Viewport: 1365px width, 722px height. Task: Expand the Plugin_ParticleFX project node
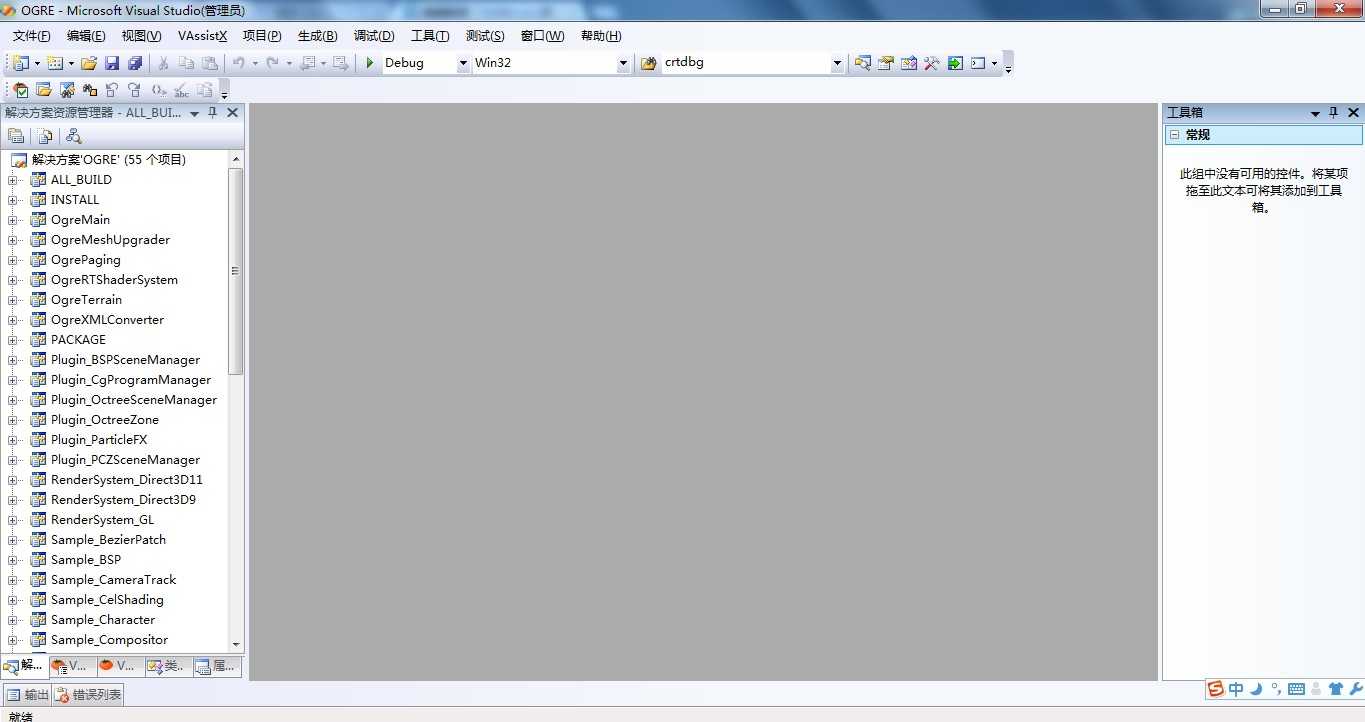click(x=13, y=440)
